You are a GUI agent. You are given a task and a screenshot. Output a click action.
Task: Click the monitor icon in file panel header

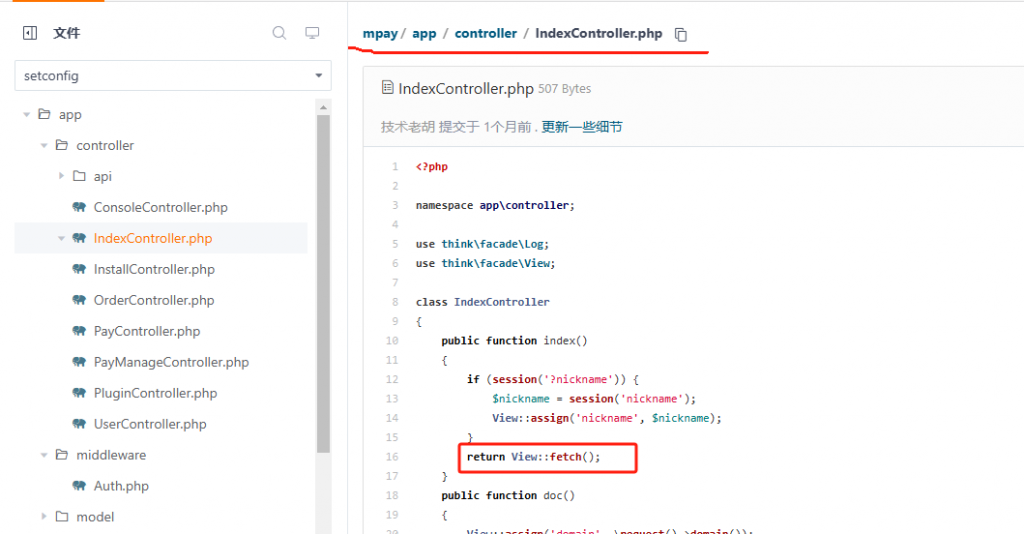pyautogui.click(x=312, y=33)
